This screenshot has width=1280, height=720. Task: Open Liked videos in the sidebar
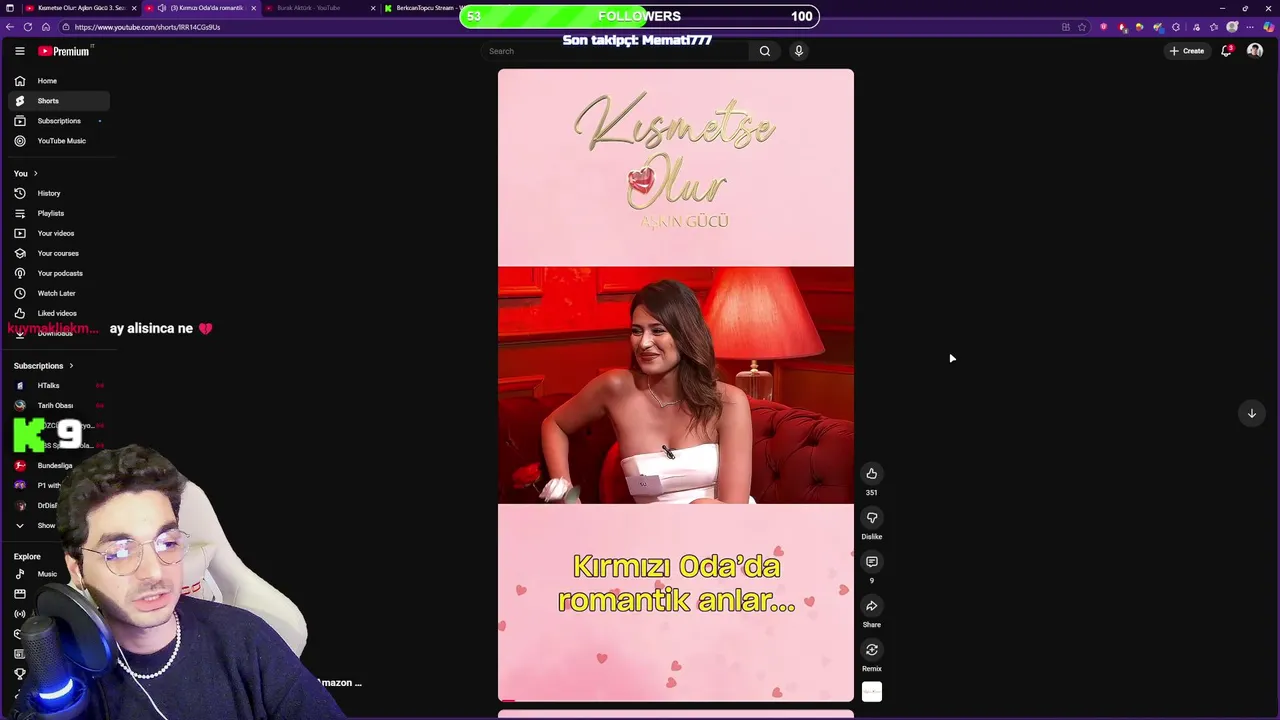[59, 313]
